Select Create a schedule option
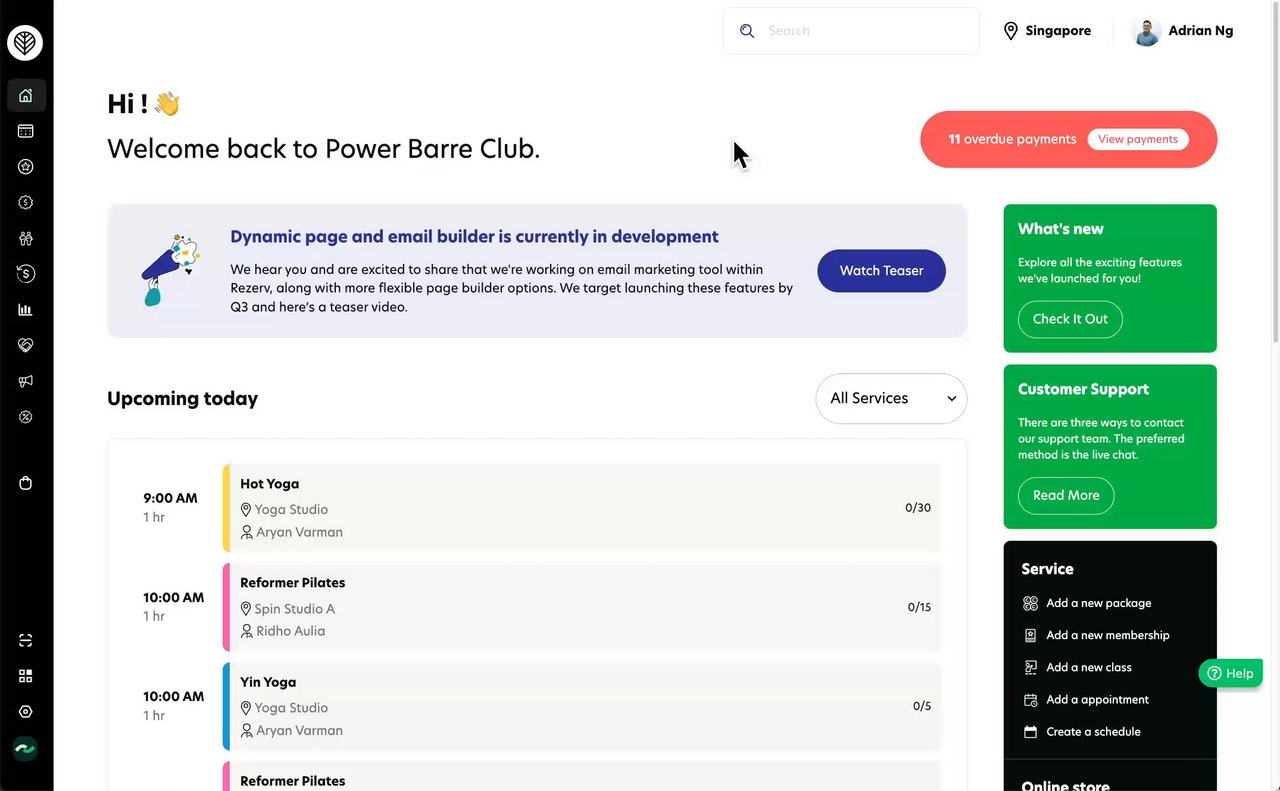Image resolution: width=1280 pixels, height=791 pixels. 1093,731
